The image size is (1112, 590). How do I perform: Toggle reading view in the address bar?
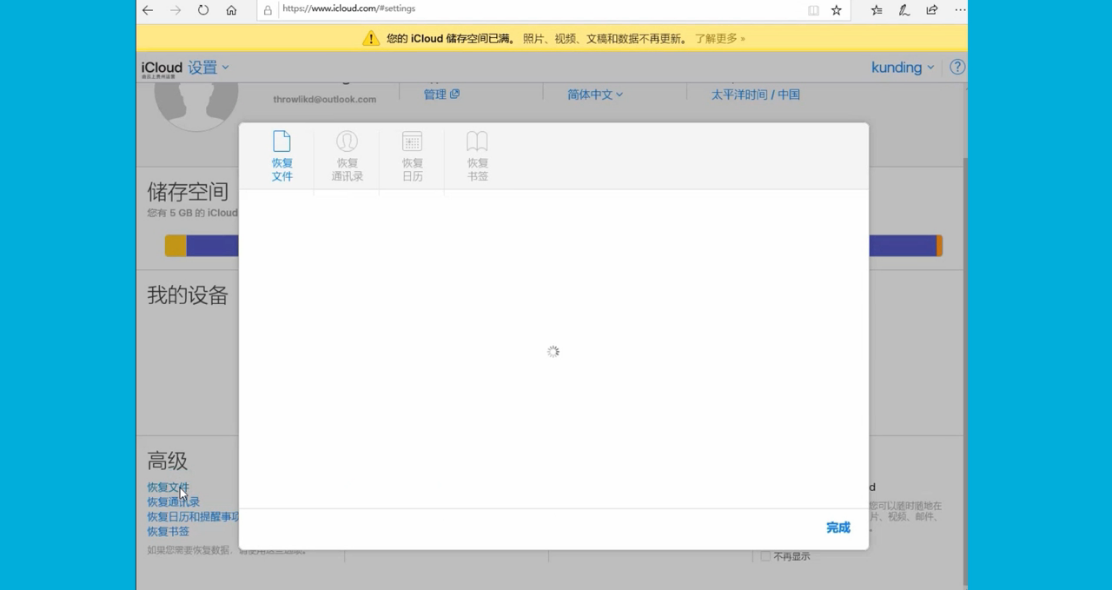click(x=813, y=9)
